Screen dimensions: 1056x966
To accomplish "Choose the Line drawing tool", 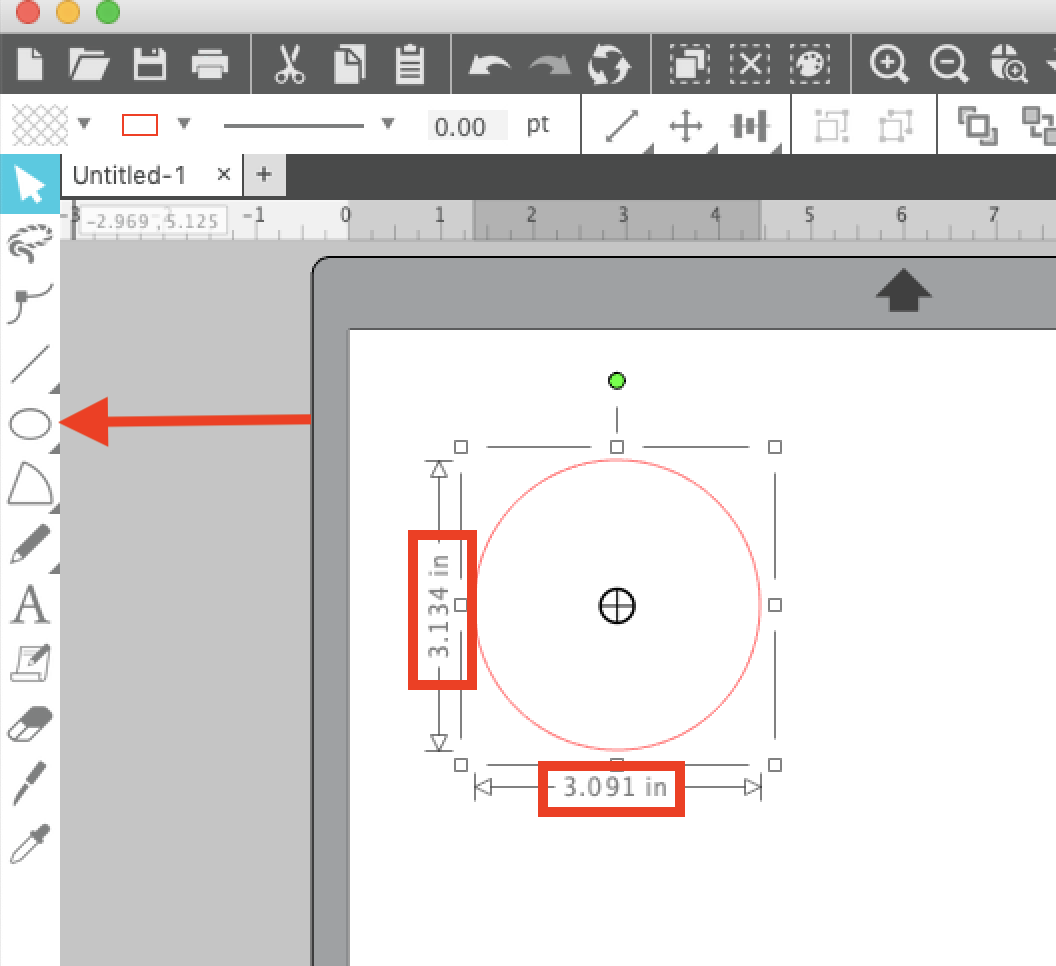I will (30, 363).
